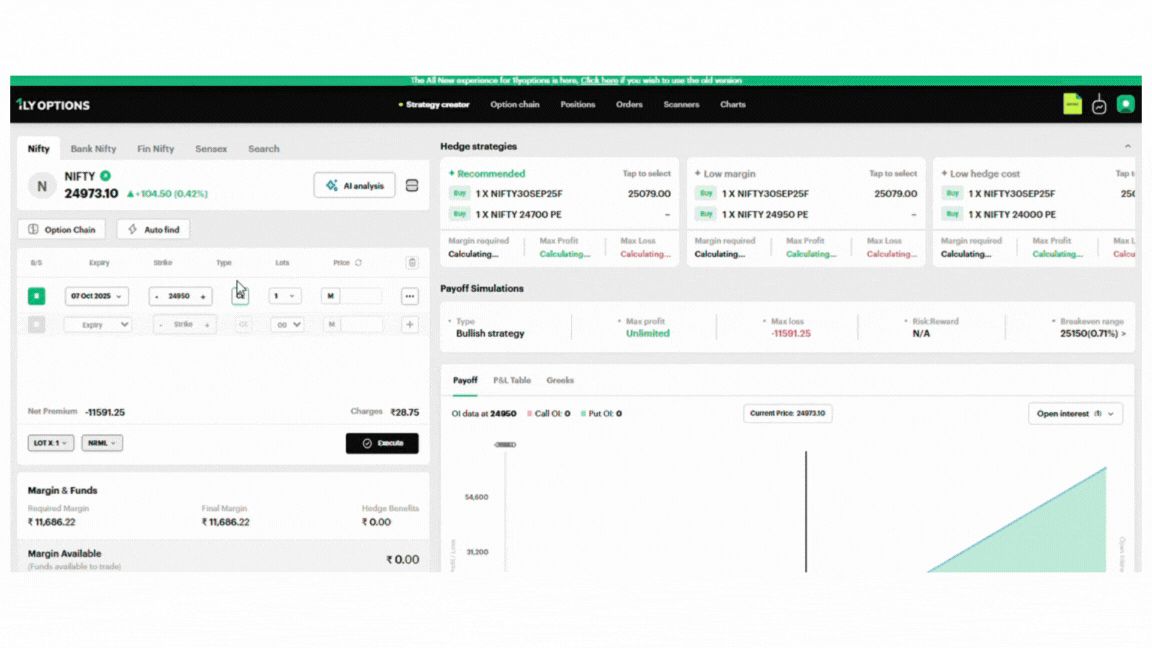Screen dimensions: 1152x648
Task: Open the Open interest dropdown
Action: [x=1075, y=414]
